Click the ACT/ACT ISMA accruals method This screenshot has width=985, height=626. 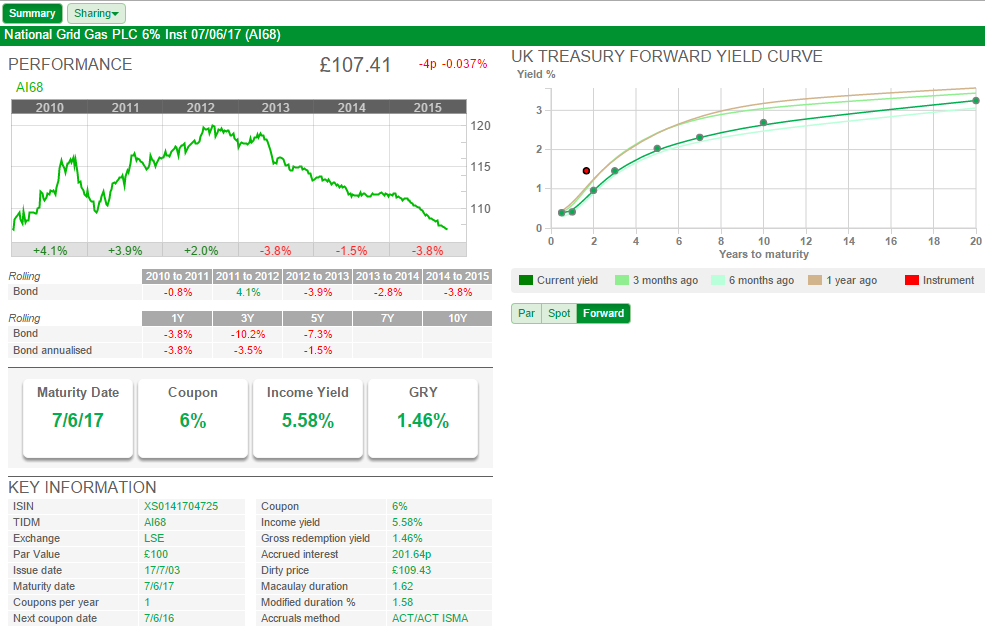(430, 618)
